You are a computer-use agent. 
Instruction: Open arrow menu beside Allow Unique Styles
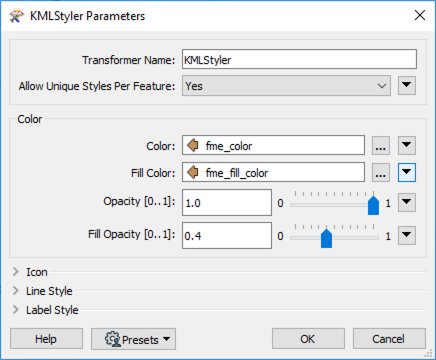[406, 85]
